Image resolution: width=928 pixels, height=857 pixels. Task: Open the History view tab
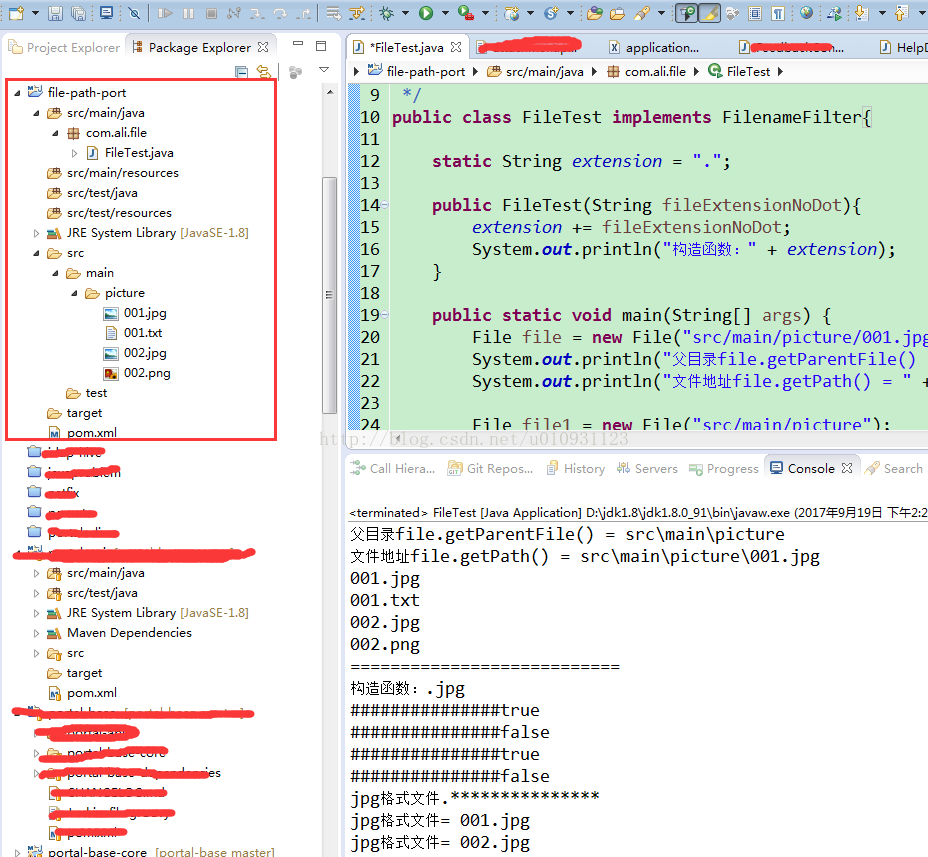tap(576, 469)
